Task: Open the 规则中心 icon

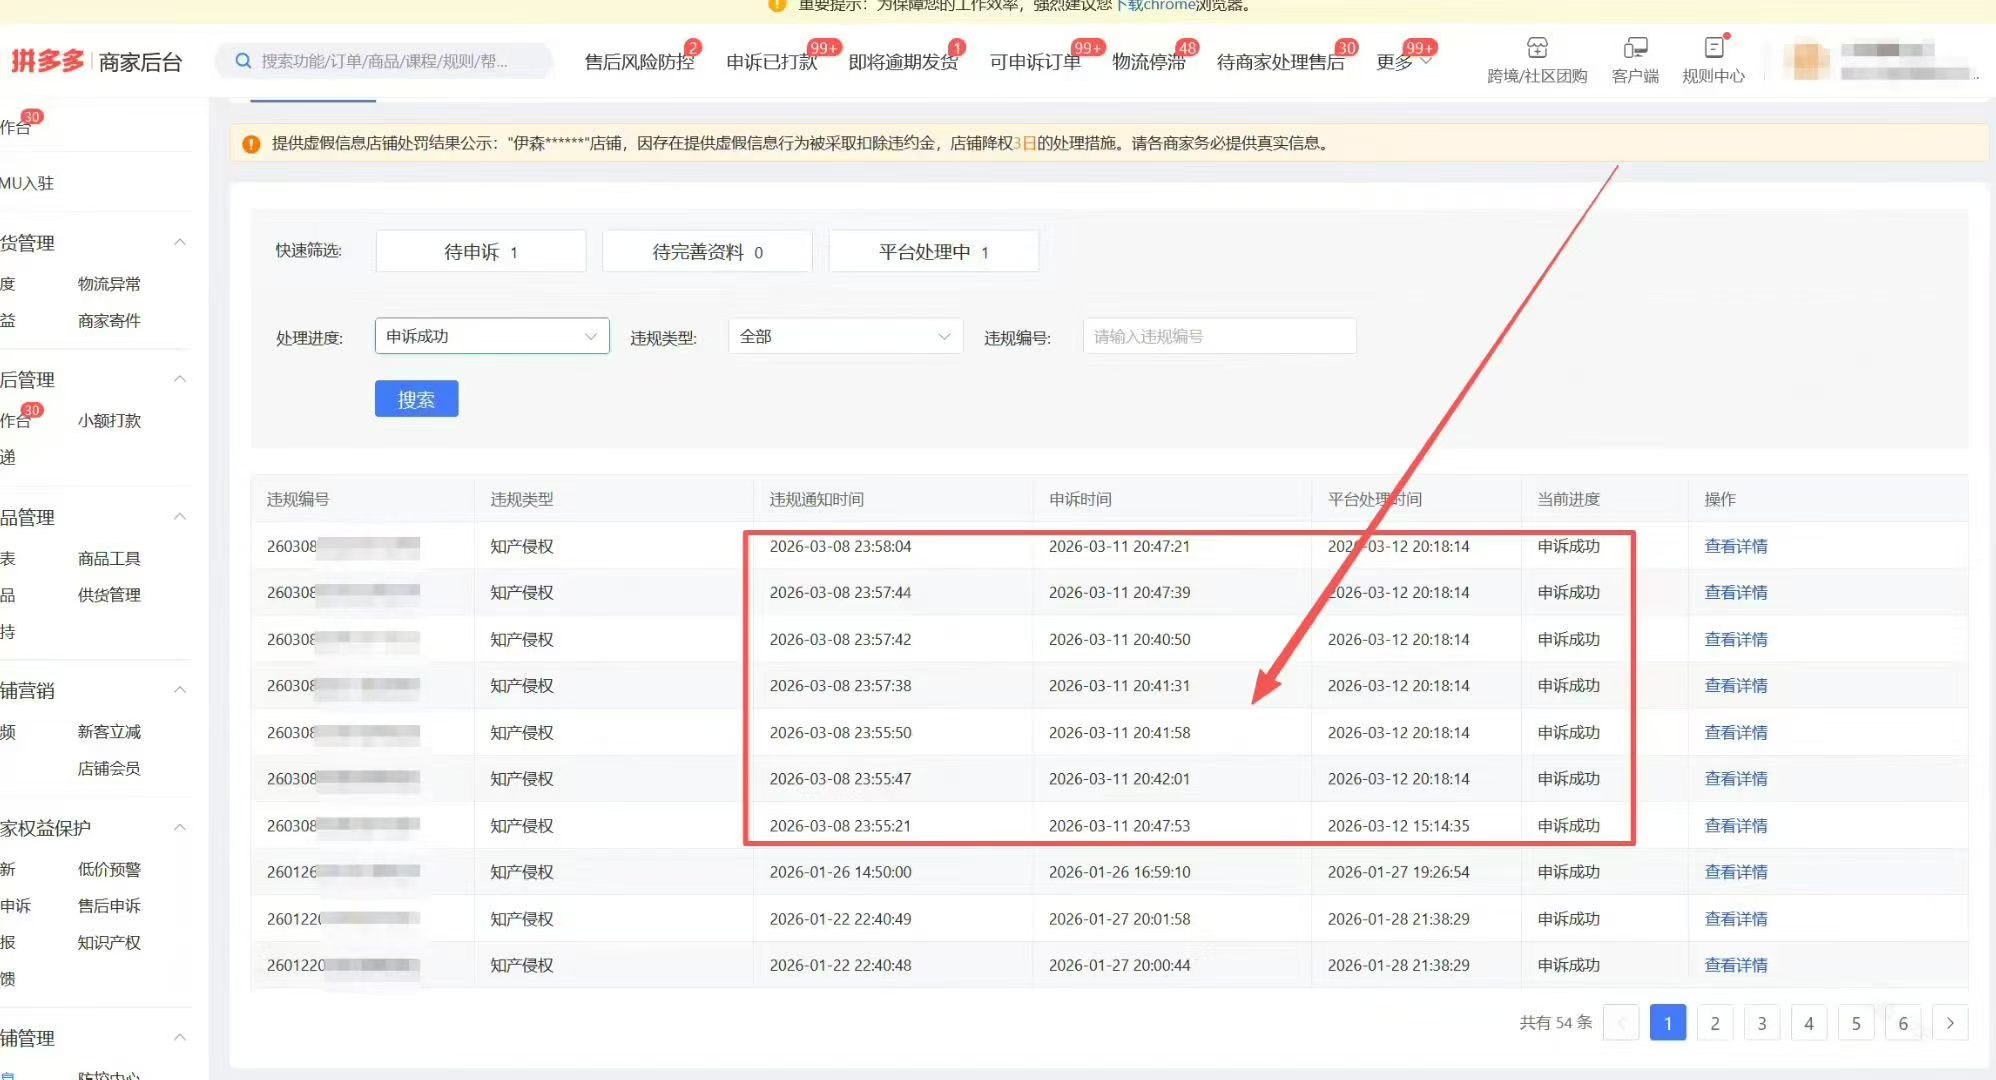Action: (1714, 49)
